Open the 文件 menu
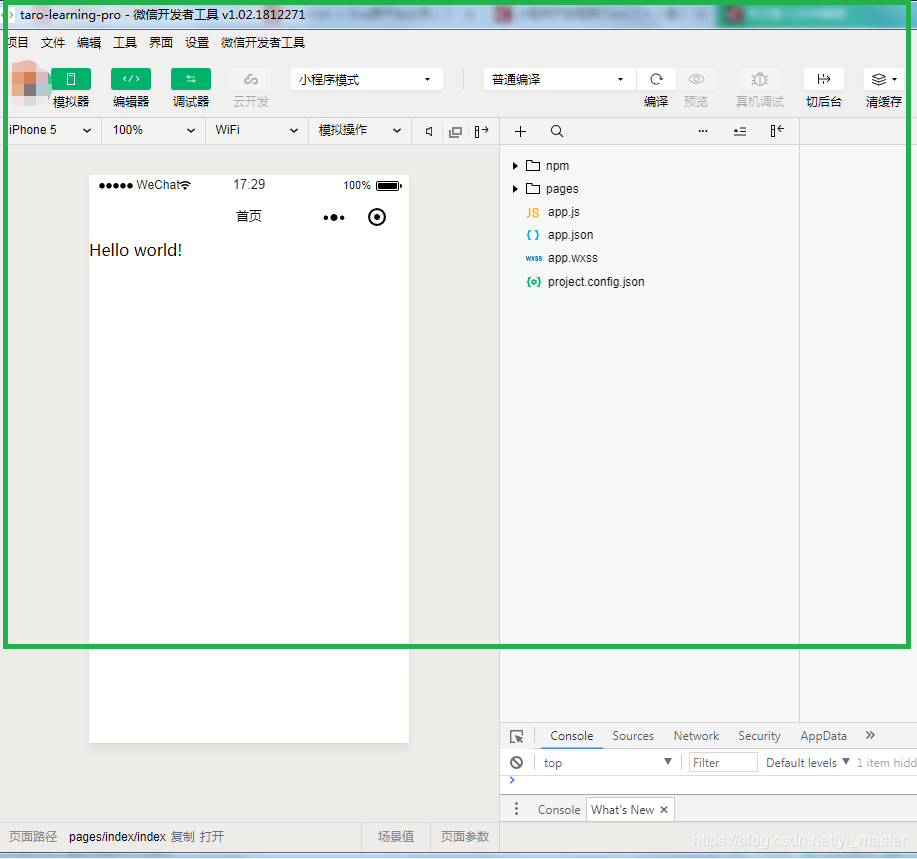917x859 pixels. tap(53, 43)
